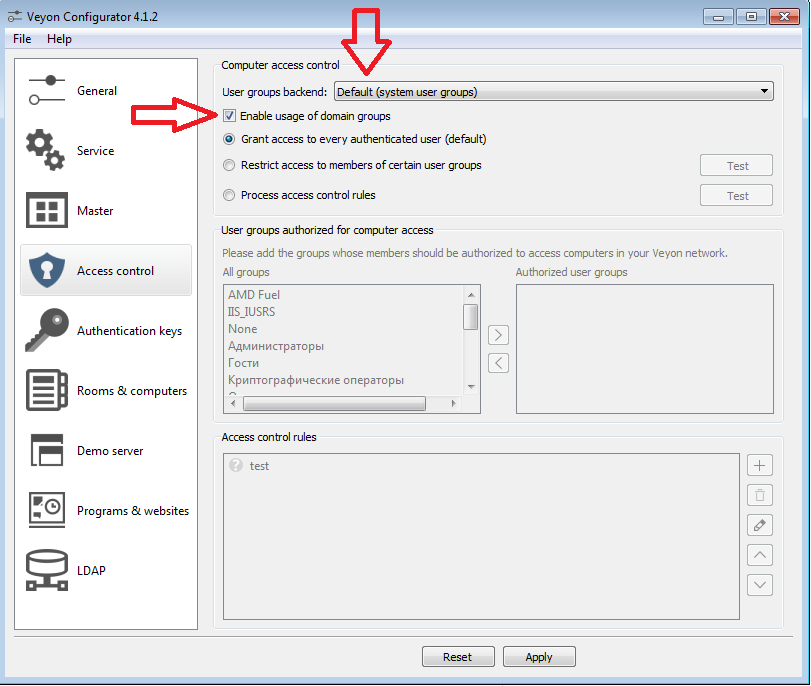Select the Service sidebar icon
This screenshot has width=811, height=686.
tap(95, 150)
